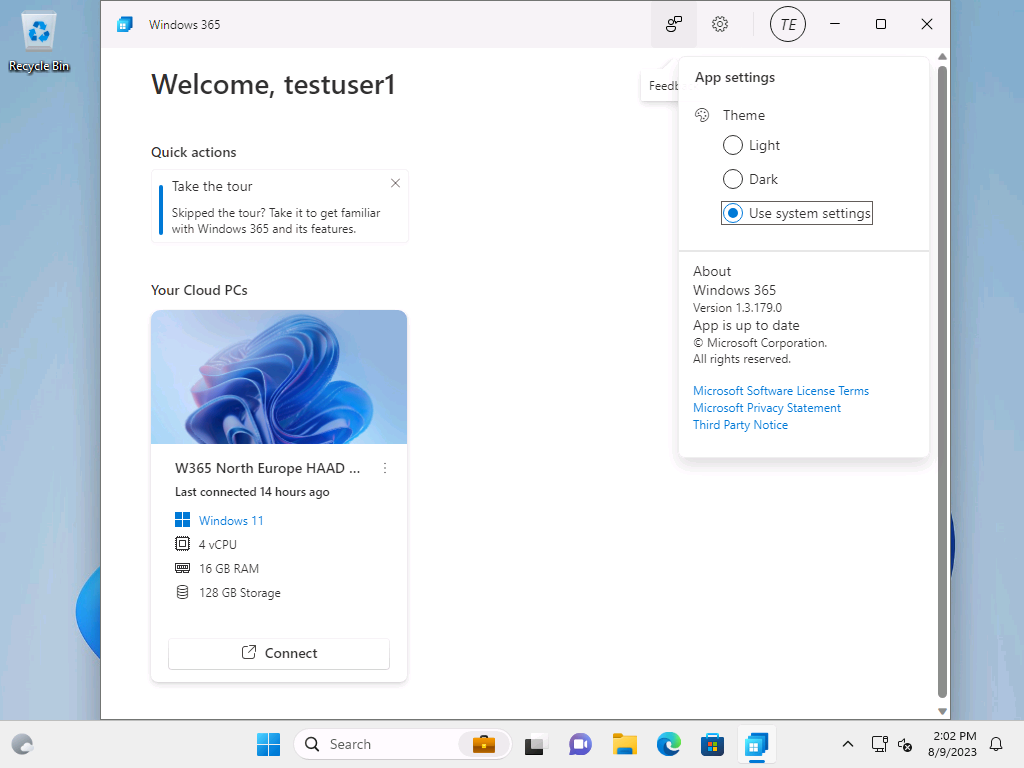Dismiss the Take the tour card
1024x768 pixels.
(395, 184)
